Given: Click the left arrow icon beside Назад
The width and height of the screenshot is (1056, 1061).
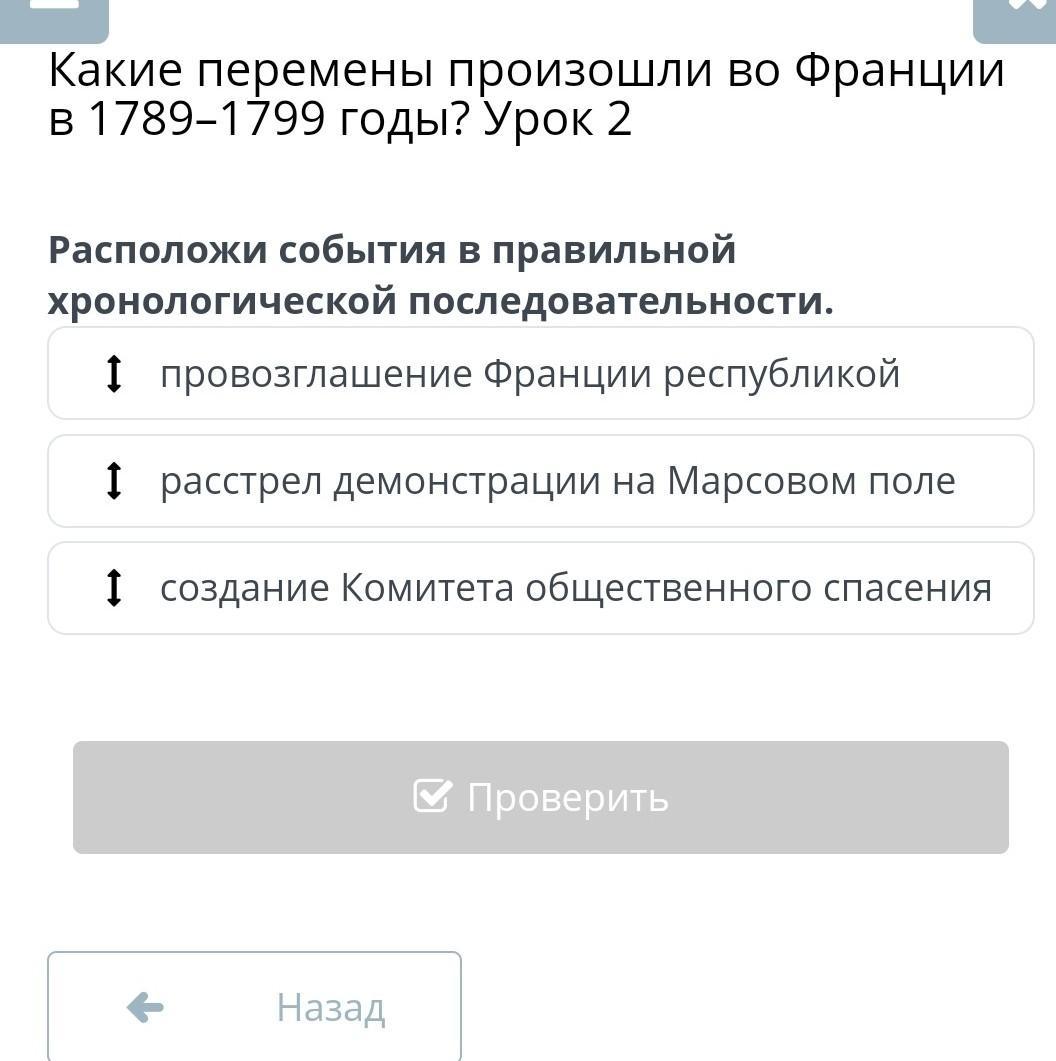Looking at the screenshot, I should tap(145, 1008).
